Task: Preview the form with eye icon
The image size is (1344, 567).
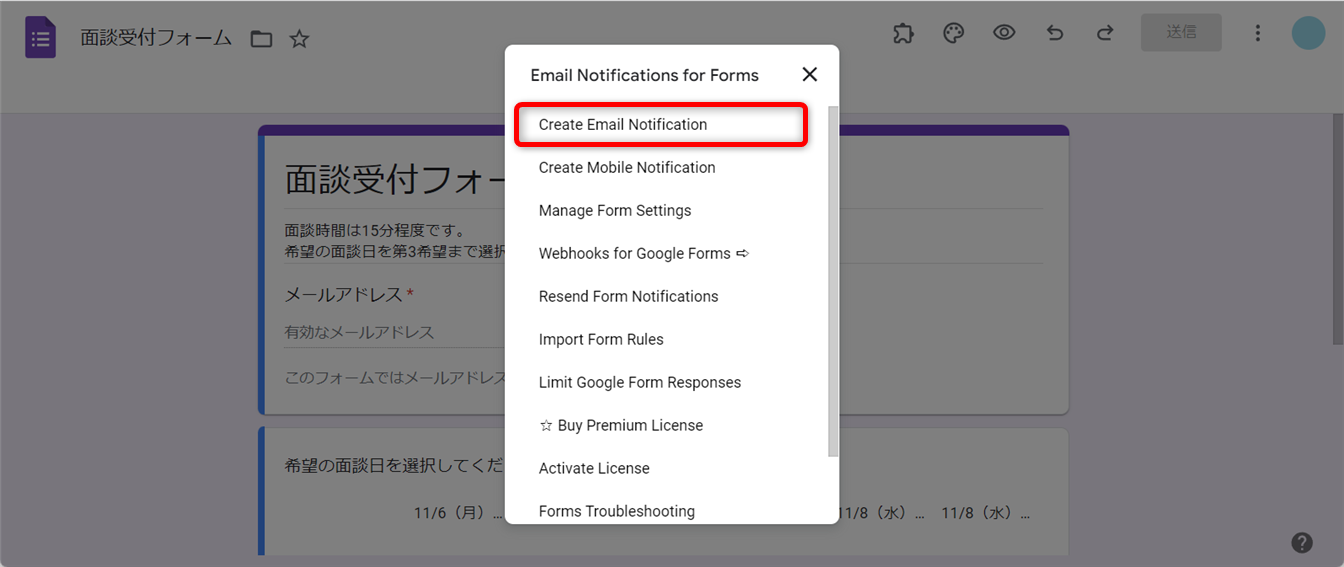Action: (x=1004, y=33)
